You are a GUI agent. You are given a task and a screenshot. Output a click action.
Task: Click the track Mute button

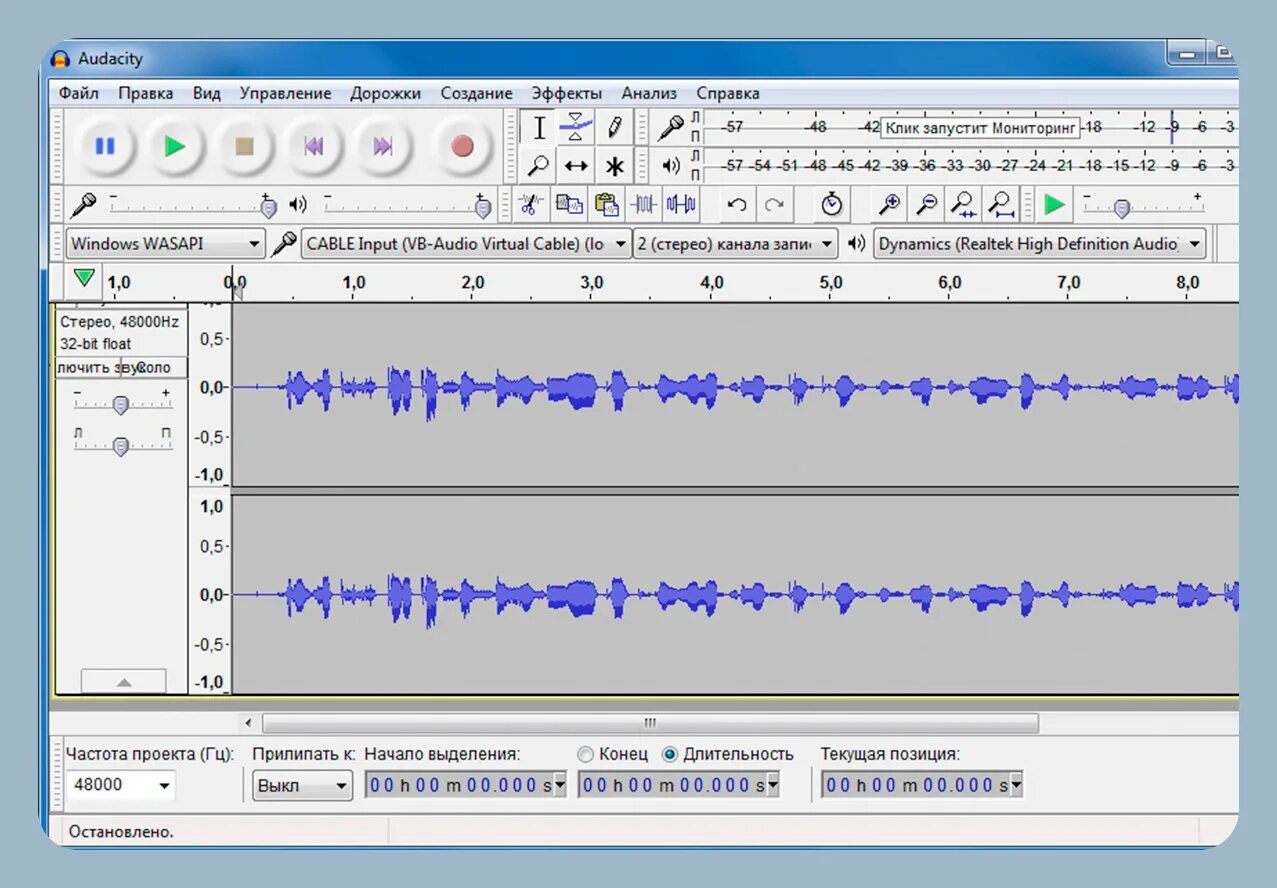88,367
